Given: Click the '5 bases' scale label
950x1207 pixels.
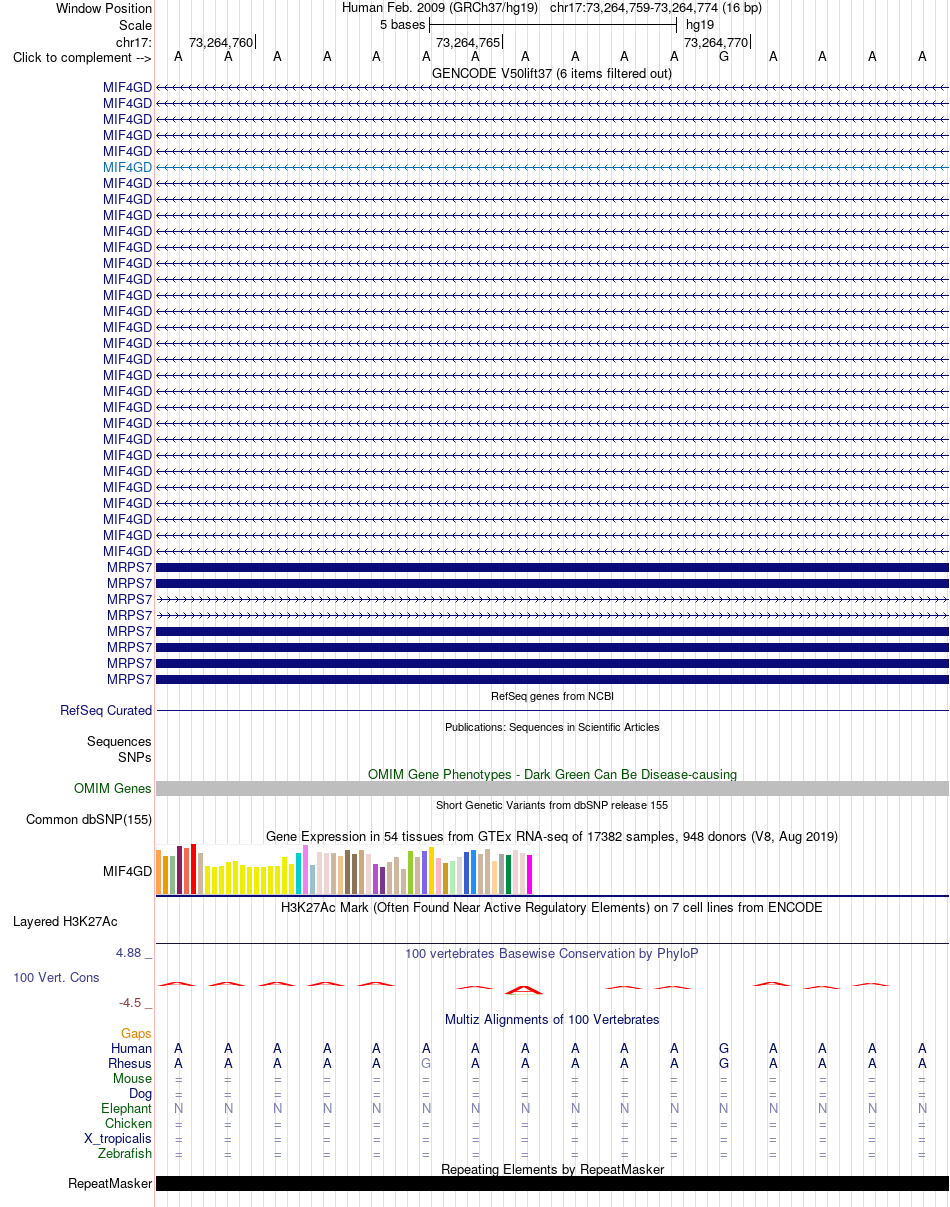Looking at the screenshot, I should coord(403,24).
